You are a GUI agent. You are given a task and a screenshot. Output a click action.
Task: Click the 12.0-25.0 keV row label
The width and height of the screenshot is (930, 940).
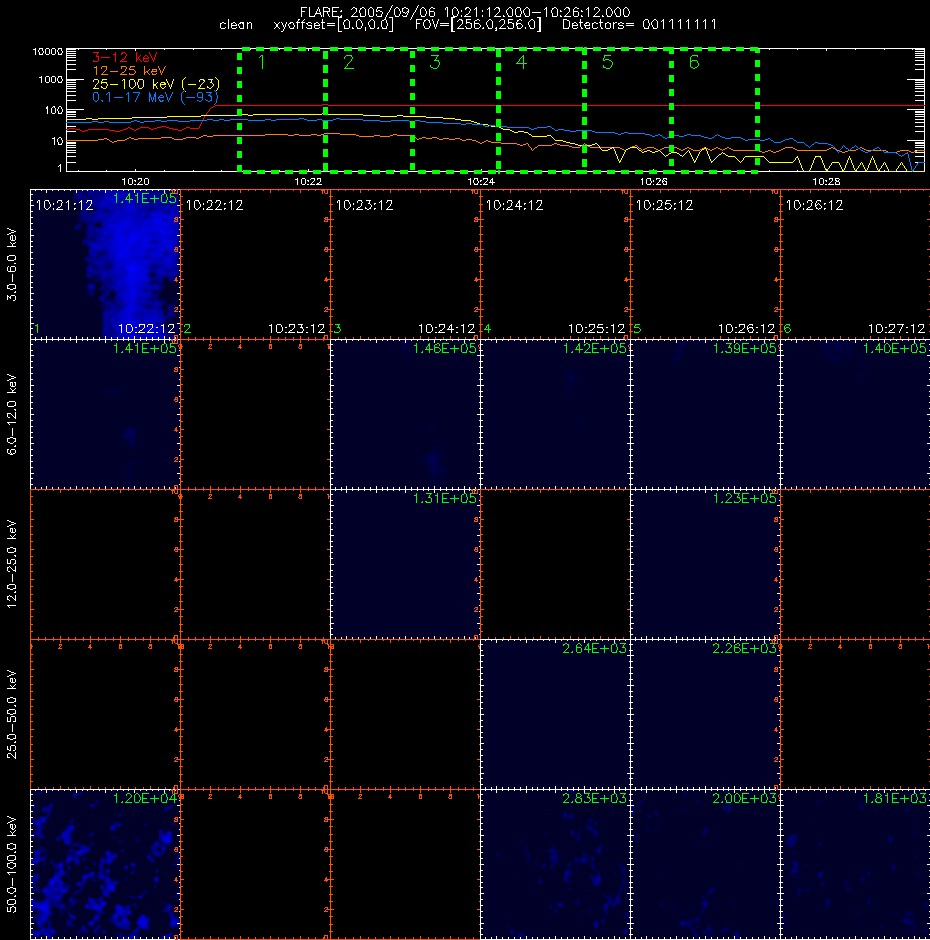pyautogui.click(x=12, y=564)
